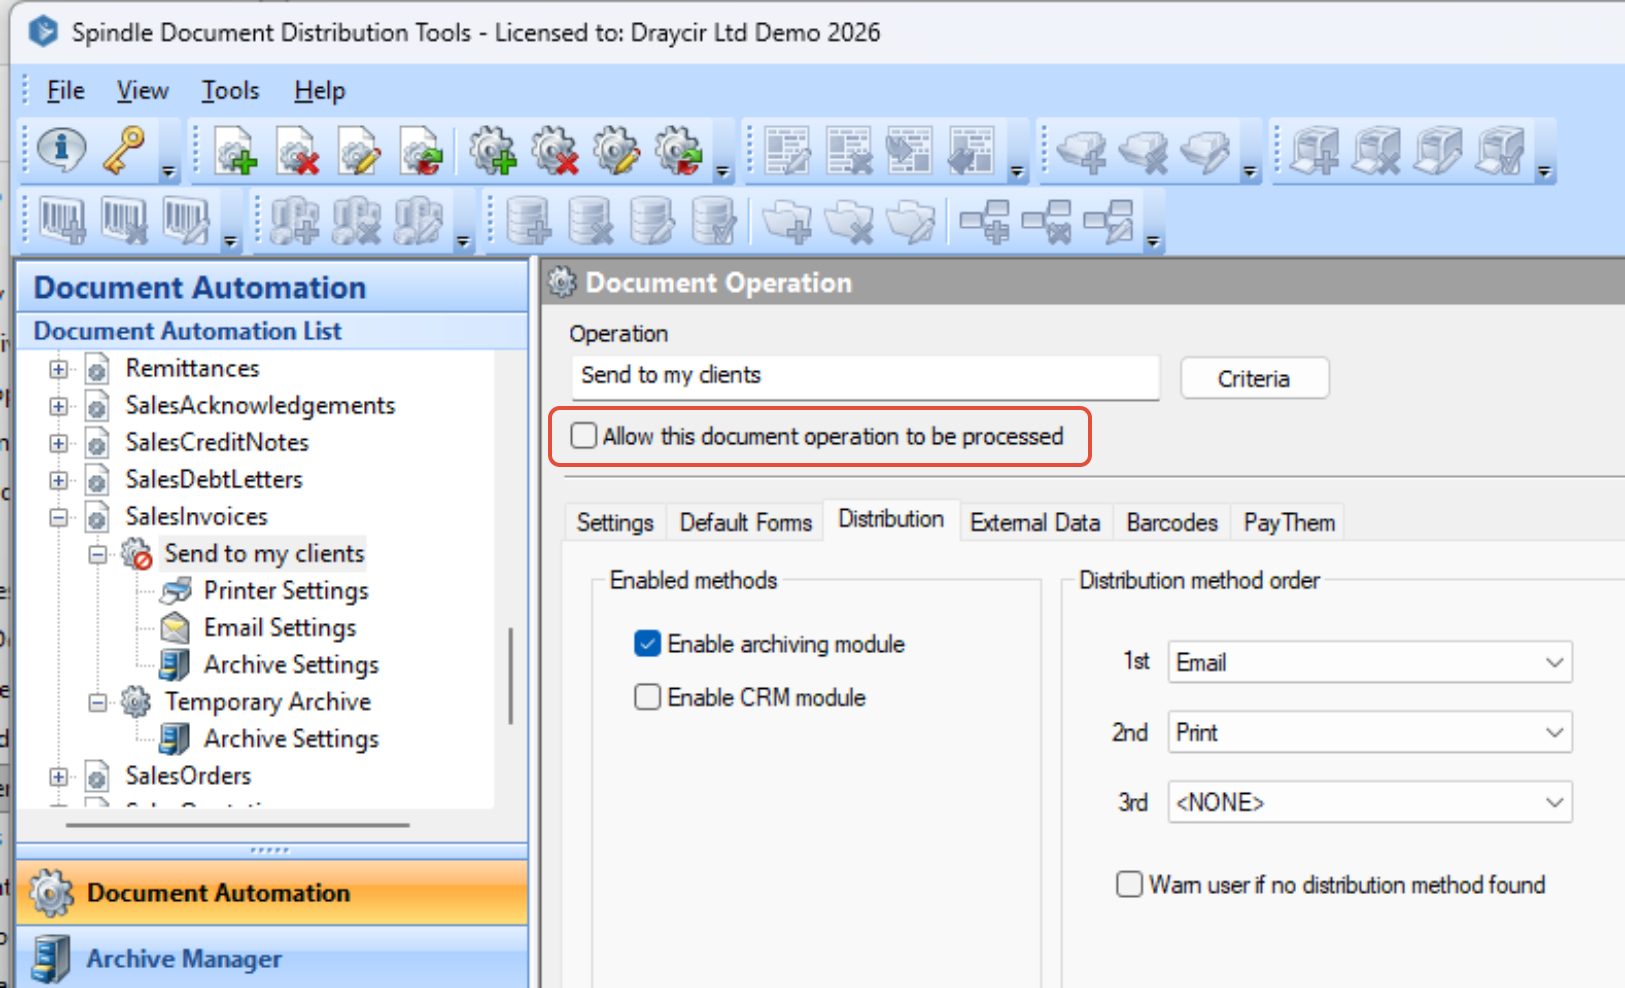The height and width of the screenshot is (988, 1625).
Task: Click the greyed database checkmark icon
Action: pyautogui.click(x=714, y=220)
